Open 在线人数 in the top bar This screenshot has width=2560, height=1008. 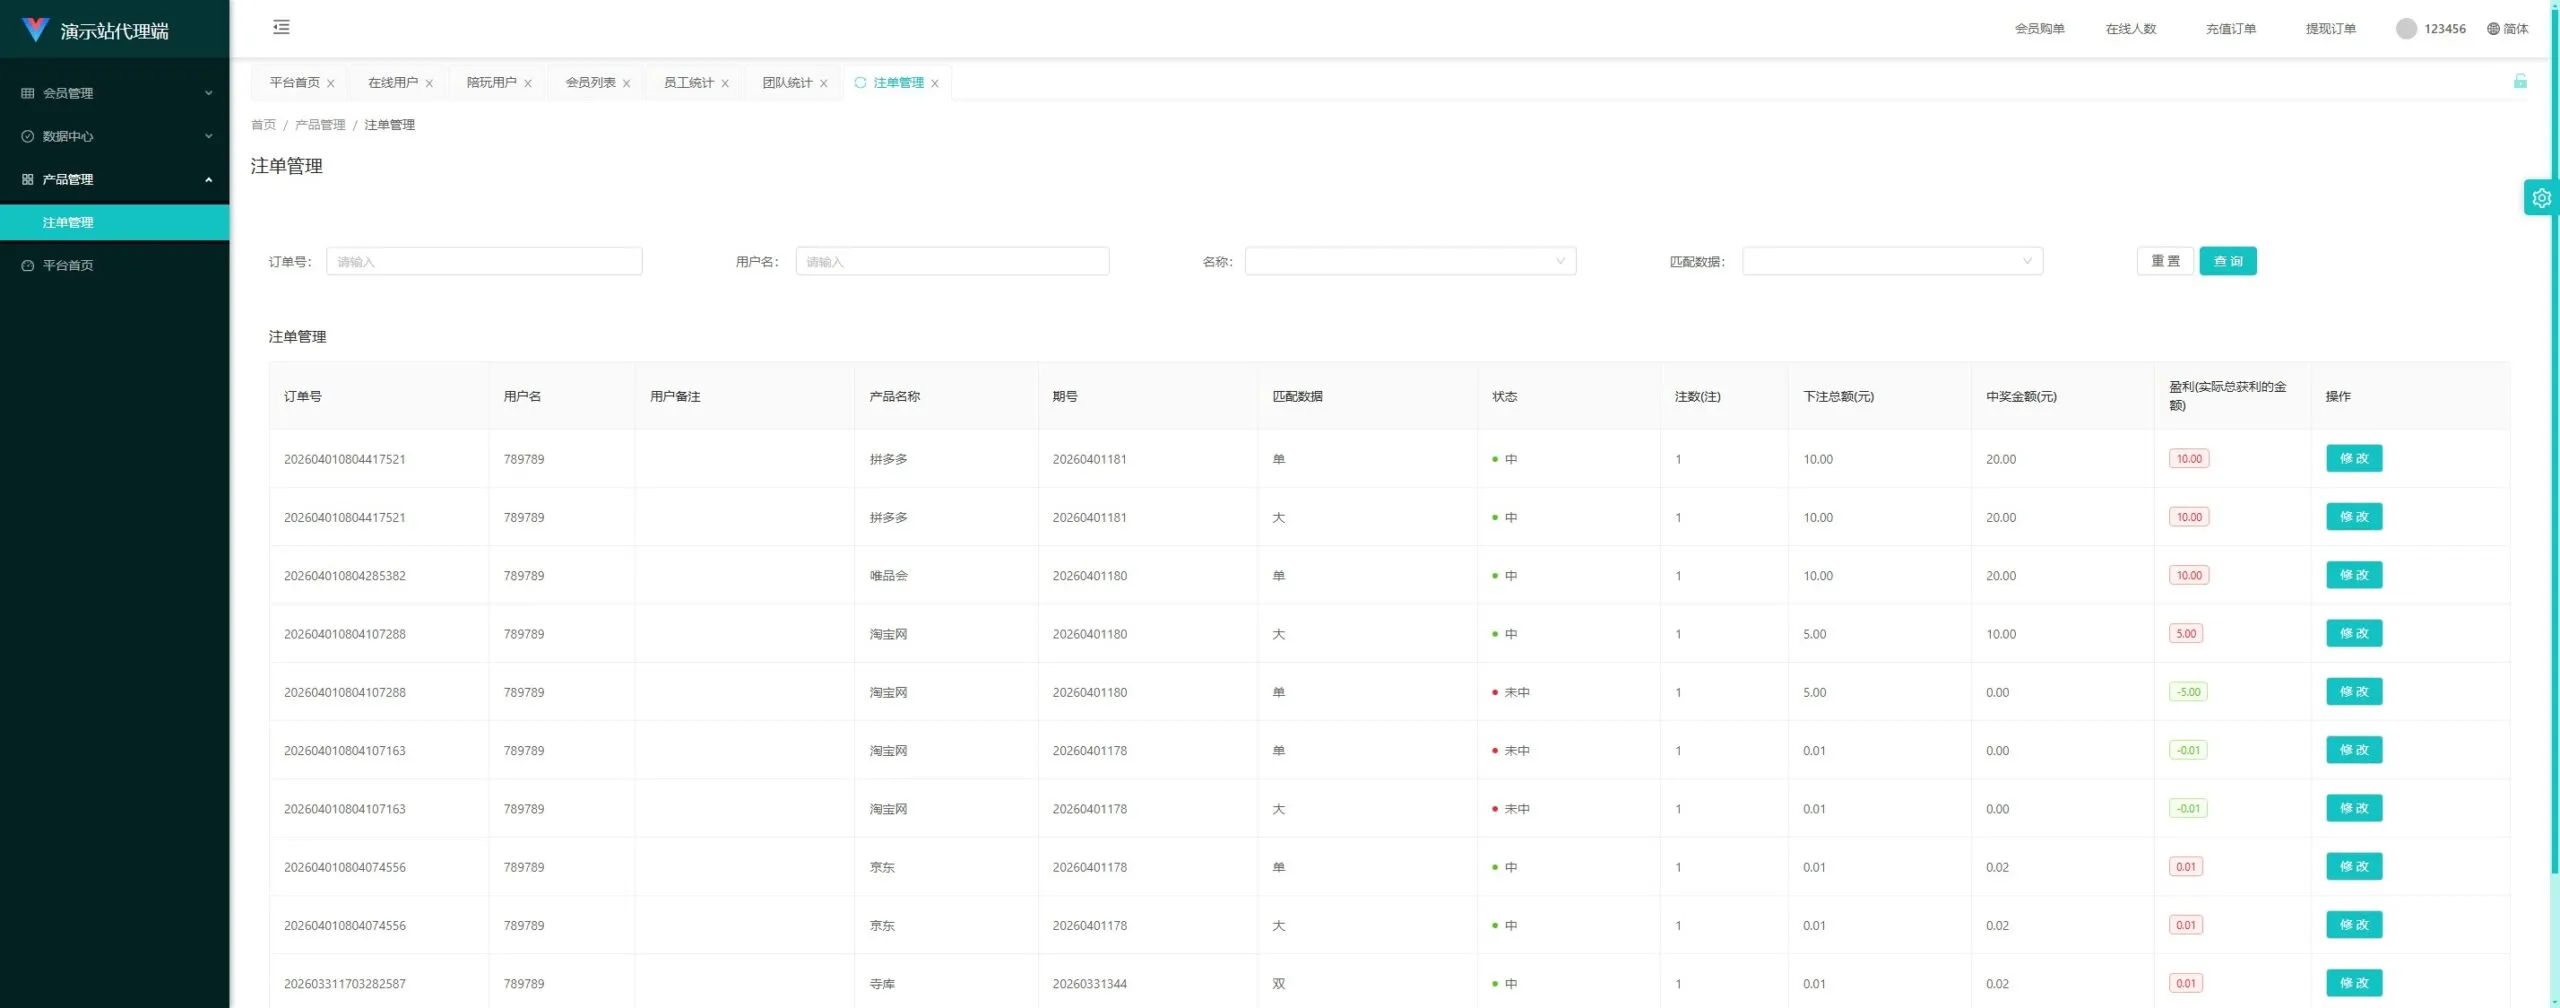click(2130, 29)
